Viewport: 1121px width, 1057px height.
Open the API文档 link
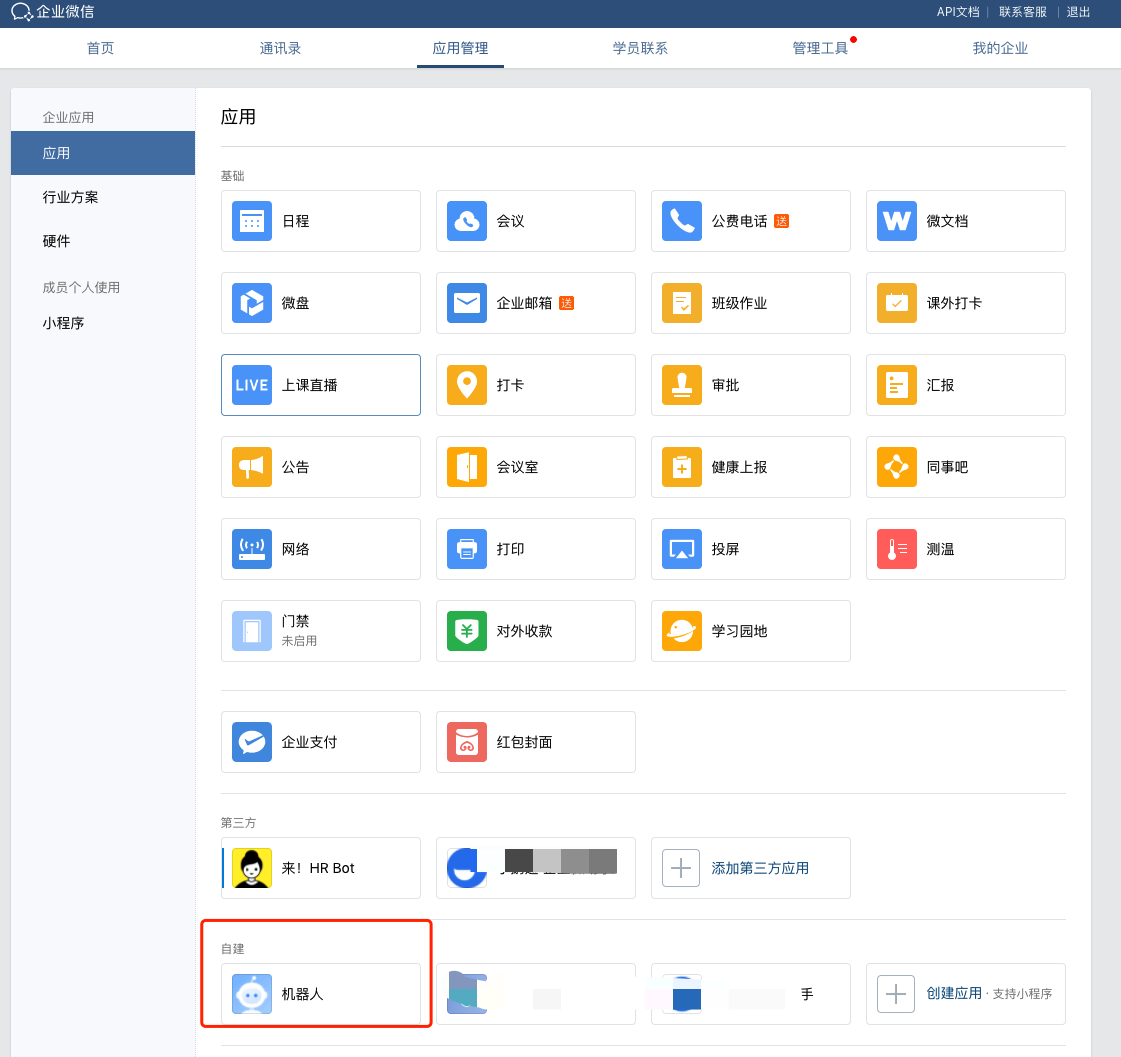click(958, 11)
